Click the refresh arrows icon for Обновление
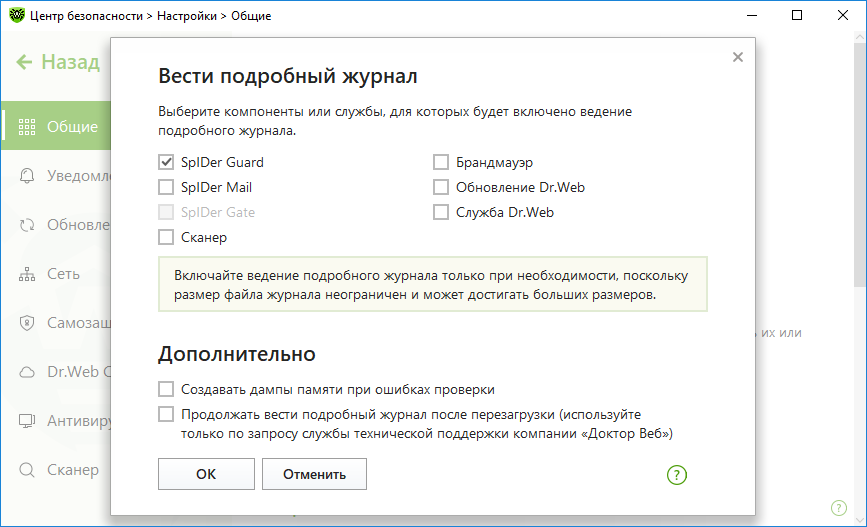The image size is (867, 527). coord(27,225)
